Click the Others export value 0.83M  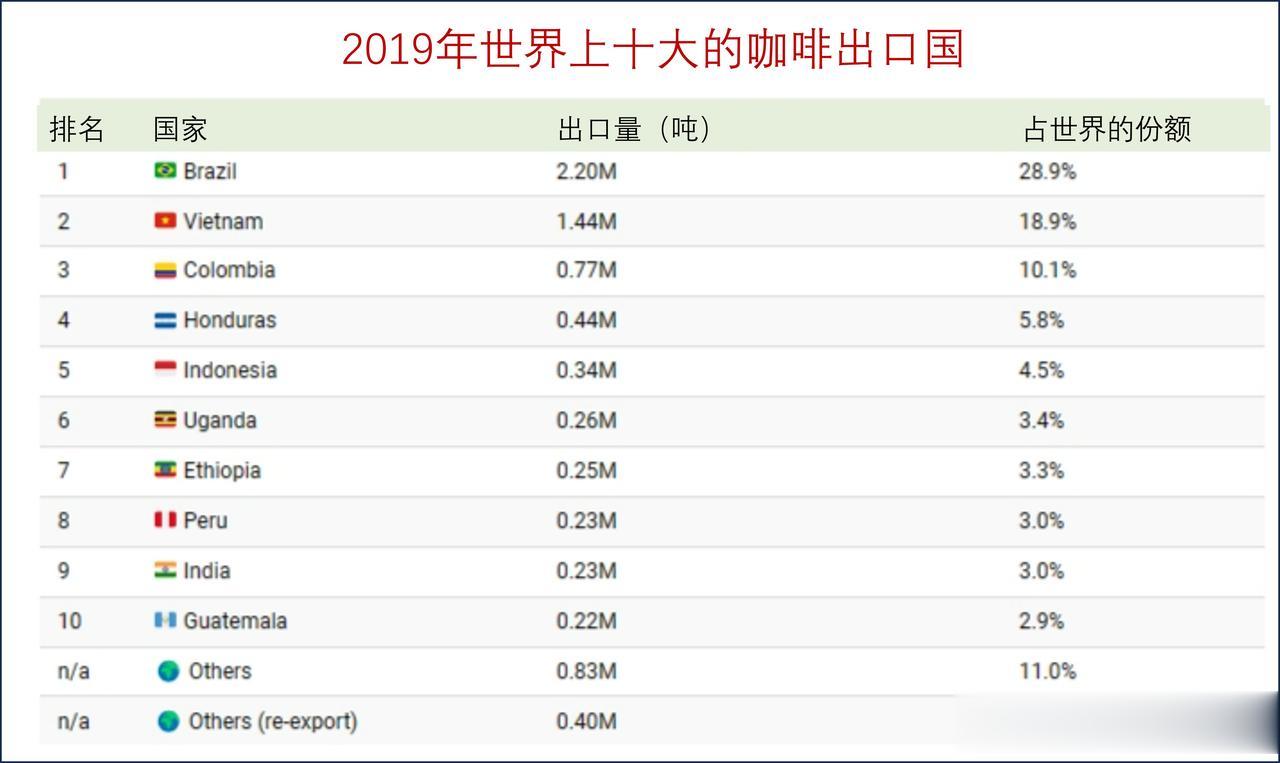click(586, 671)
